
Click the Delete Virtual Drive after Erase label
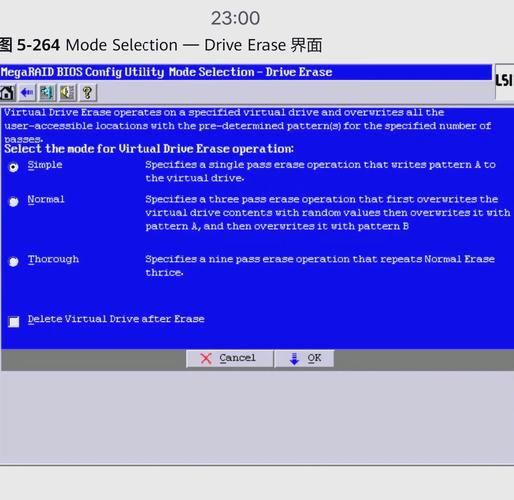[116, 319]
